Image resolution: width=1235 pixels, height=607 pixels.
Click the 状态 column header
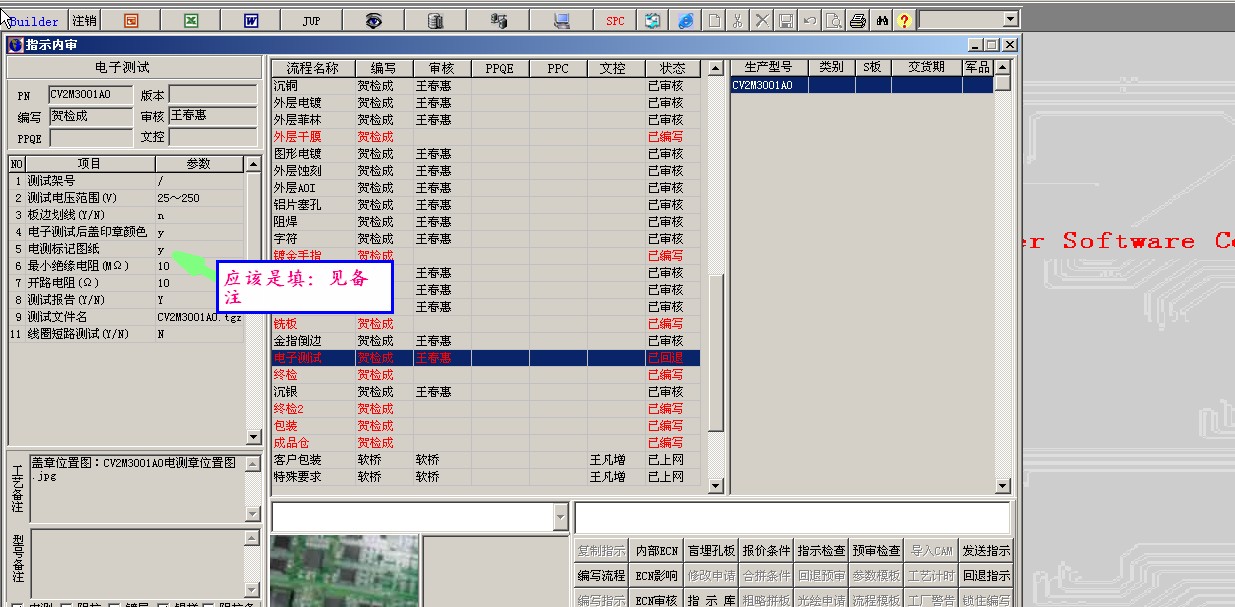coord(673,68)
